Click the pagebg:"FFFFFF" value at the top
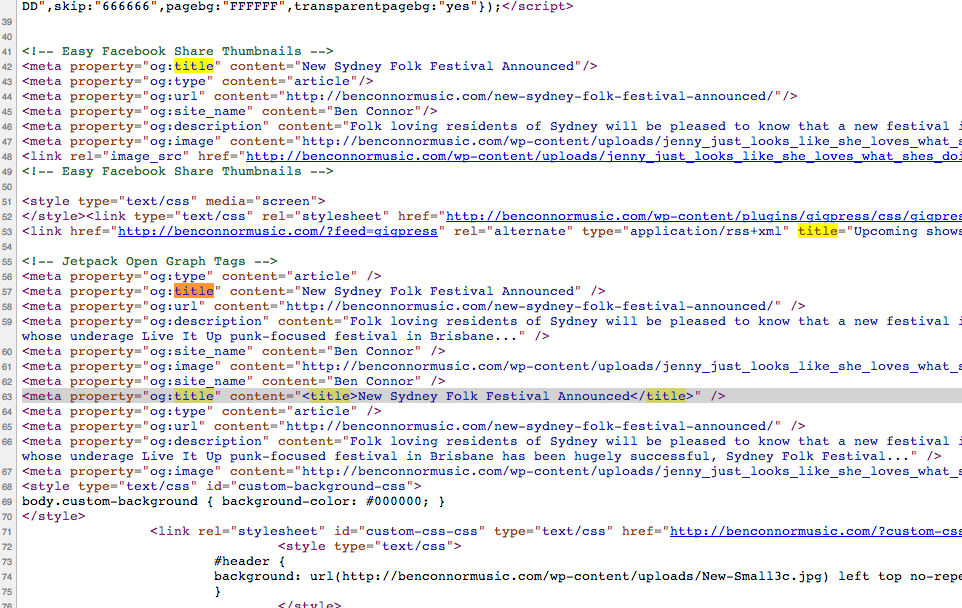Screen dimensions: 962x608 221,7
